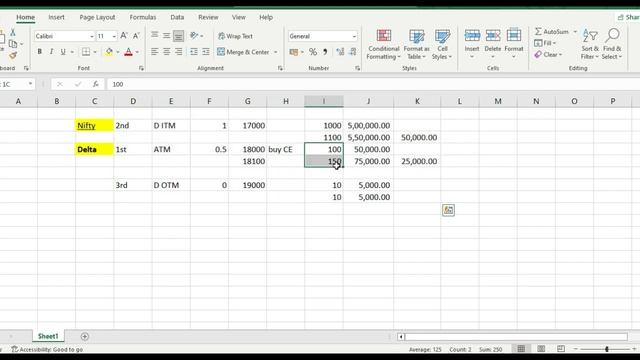Apply Percent Style icon
The height and width of the screenshot is (360, 640).
pos(313,52)
